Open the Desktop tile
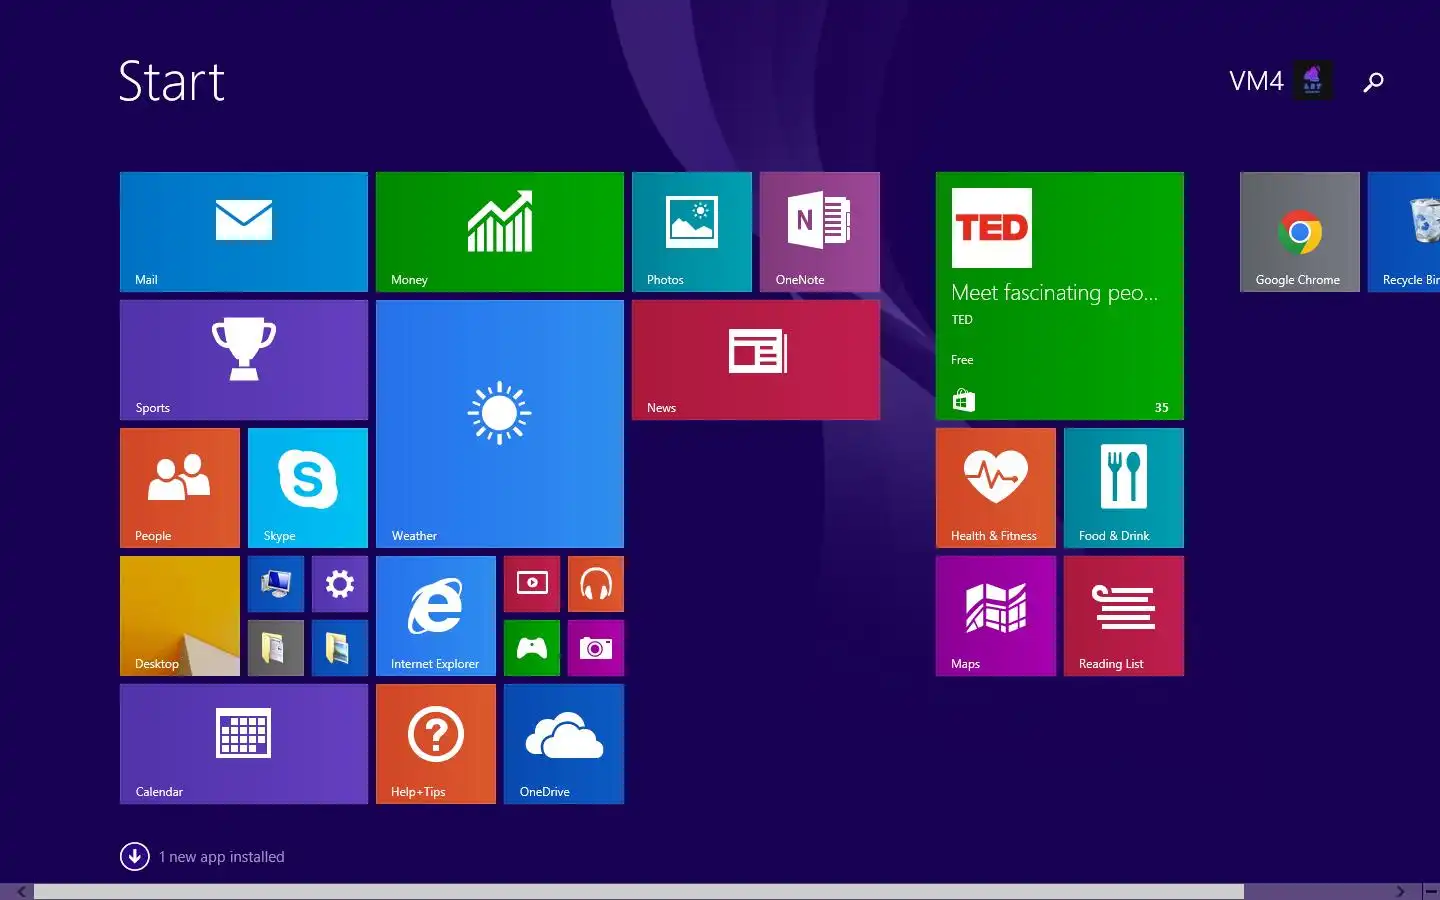The height and width of the screenshot is (900, 1440). tap(180, 616)
